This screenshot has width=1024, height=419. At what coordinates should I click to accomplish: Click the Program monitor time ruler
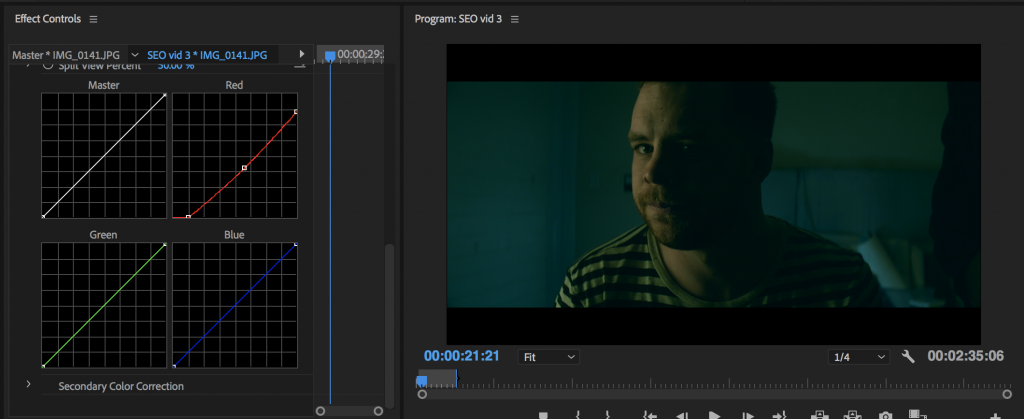click(x=714, y=380)
